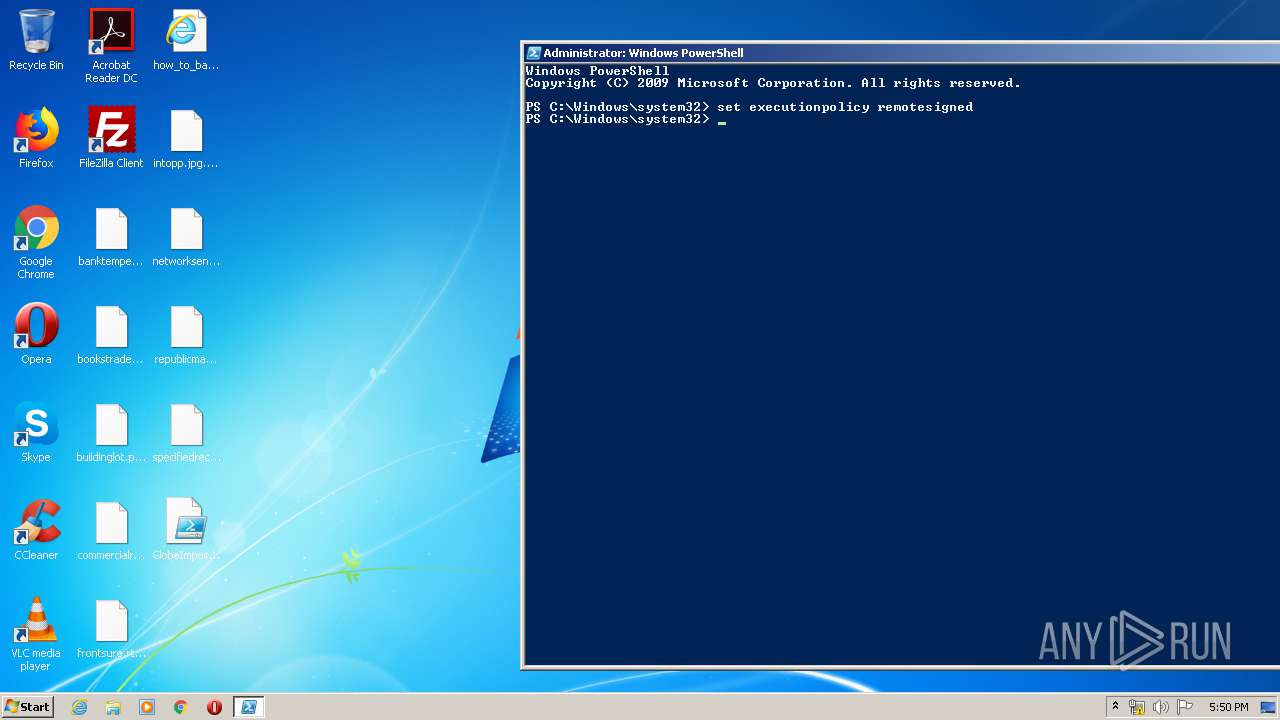This screenshot has height=720, width=1280.
Task: Select the intopp.jpg file icon
Action: [x=186, y=138]
